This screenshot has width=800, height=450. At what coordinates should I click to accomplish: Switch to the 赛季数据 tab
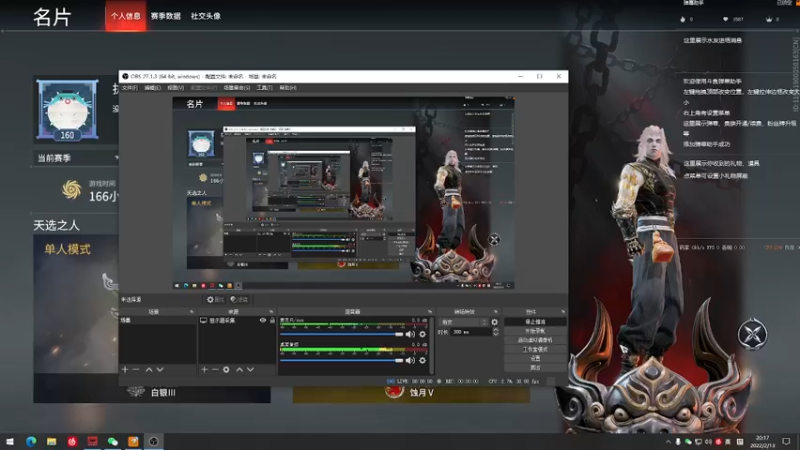[166, 16]
